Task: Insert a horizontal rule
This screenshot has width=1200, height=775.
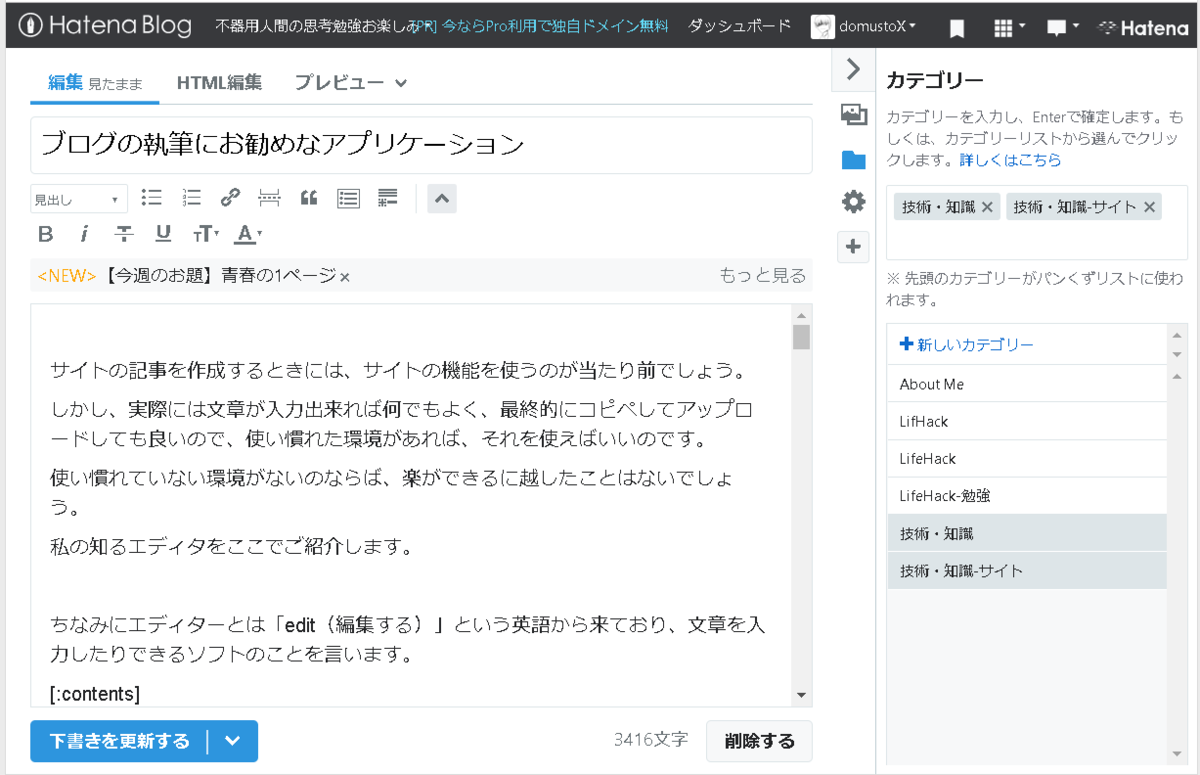Action: (269, 198)
